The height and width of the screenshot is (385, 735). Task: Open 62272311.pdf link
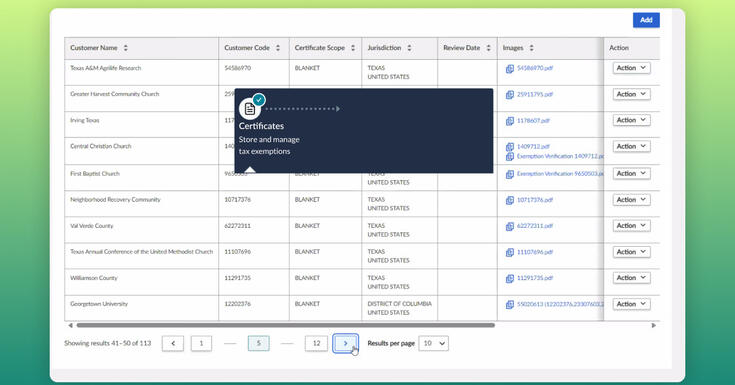[535, 226]
